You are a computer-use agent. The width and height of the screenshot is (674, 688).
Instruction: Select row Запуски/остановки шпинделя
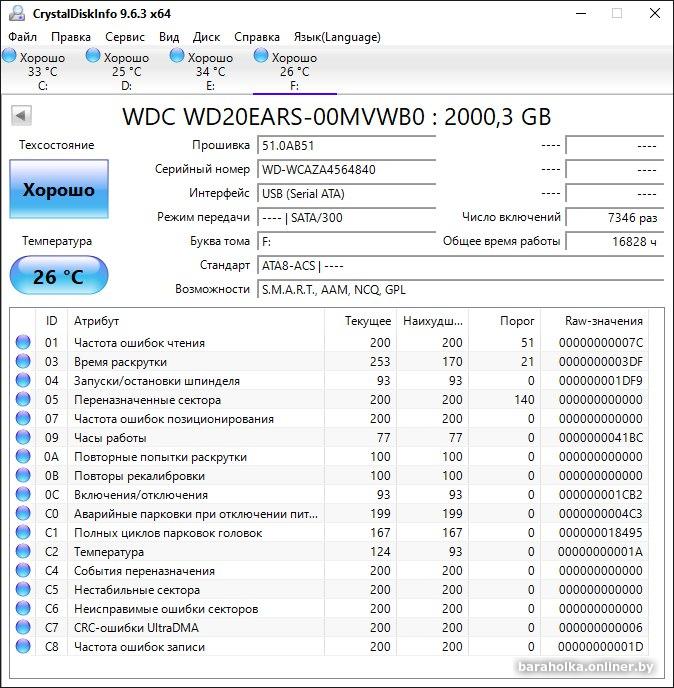[329, 380]
